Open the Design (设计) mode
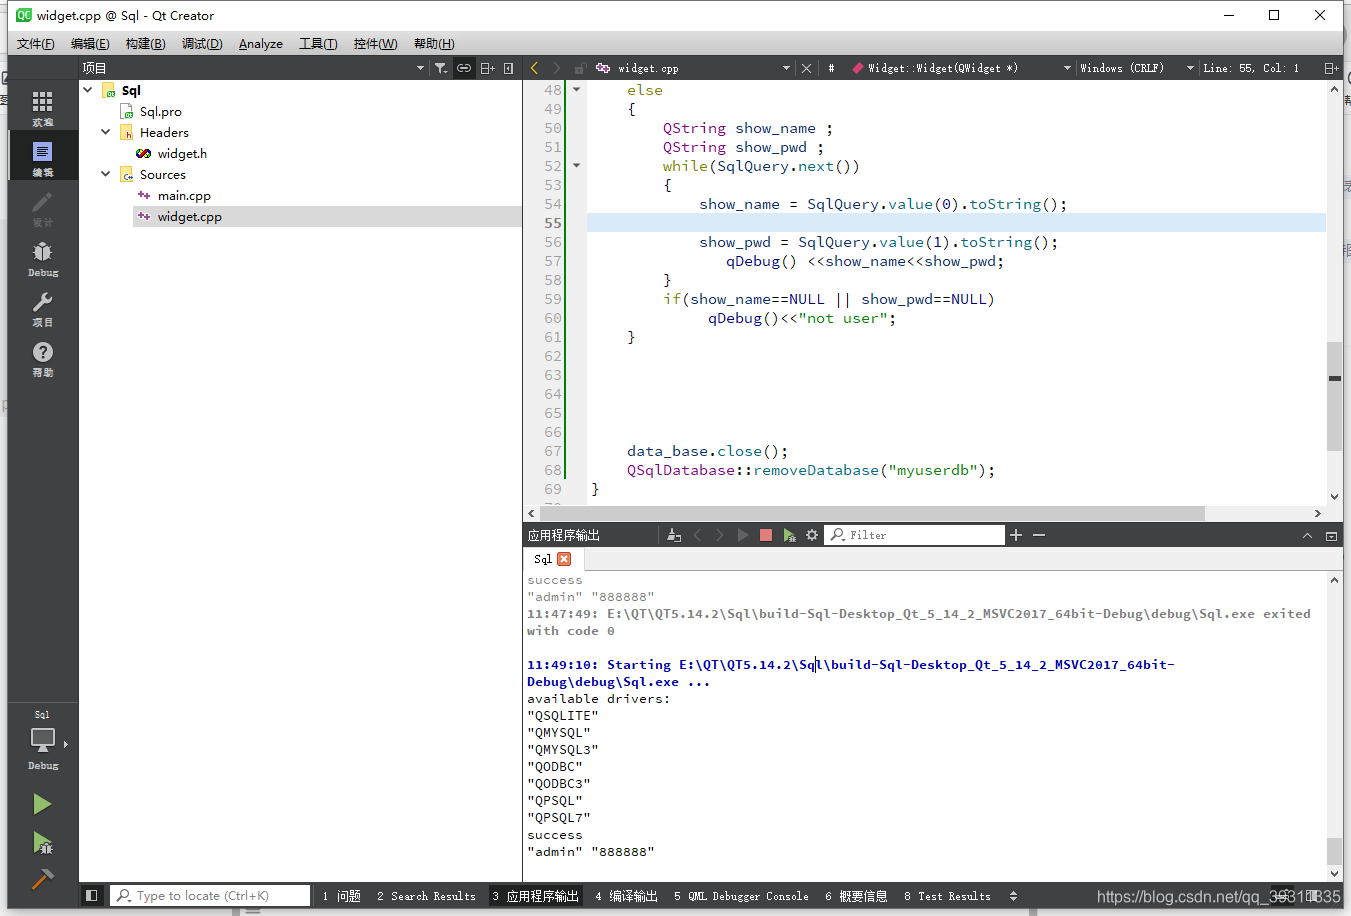This screenshot has height=916, width=1351. pos(42,208)
